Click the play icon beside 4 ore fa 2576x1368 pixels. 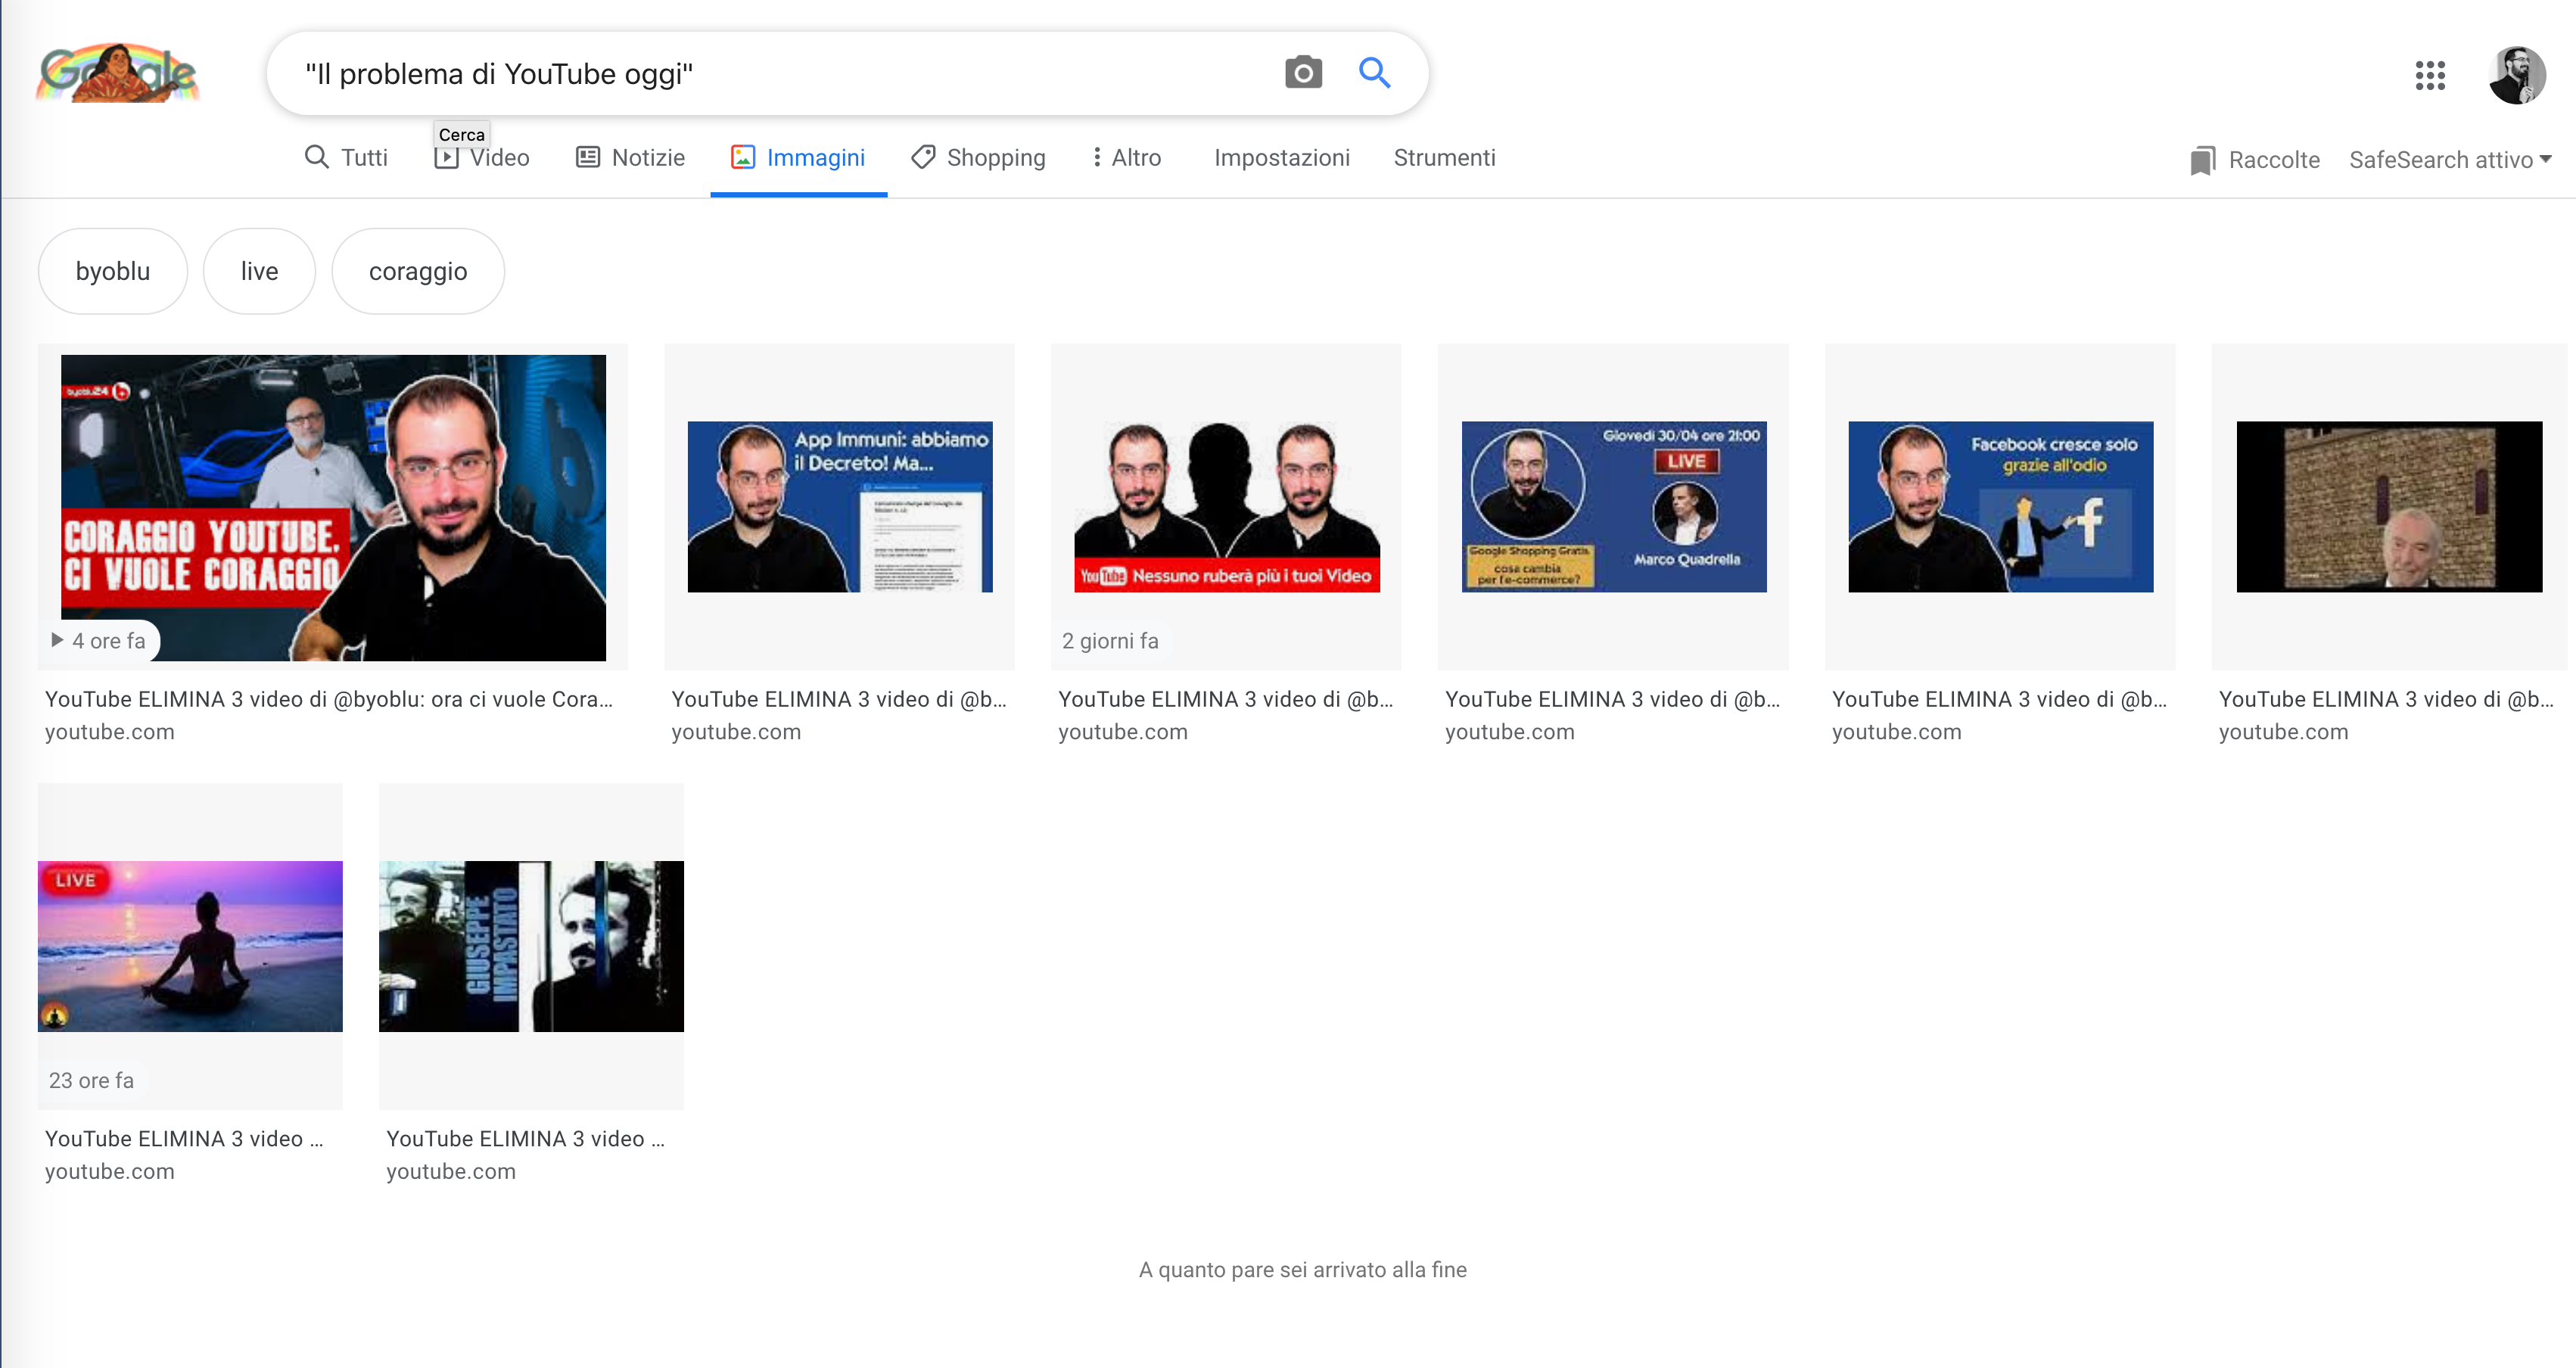coord(57,640)
